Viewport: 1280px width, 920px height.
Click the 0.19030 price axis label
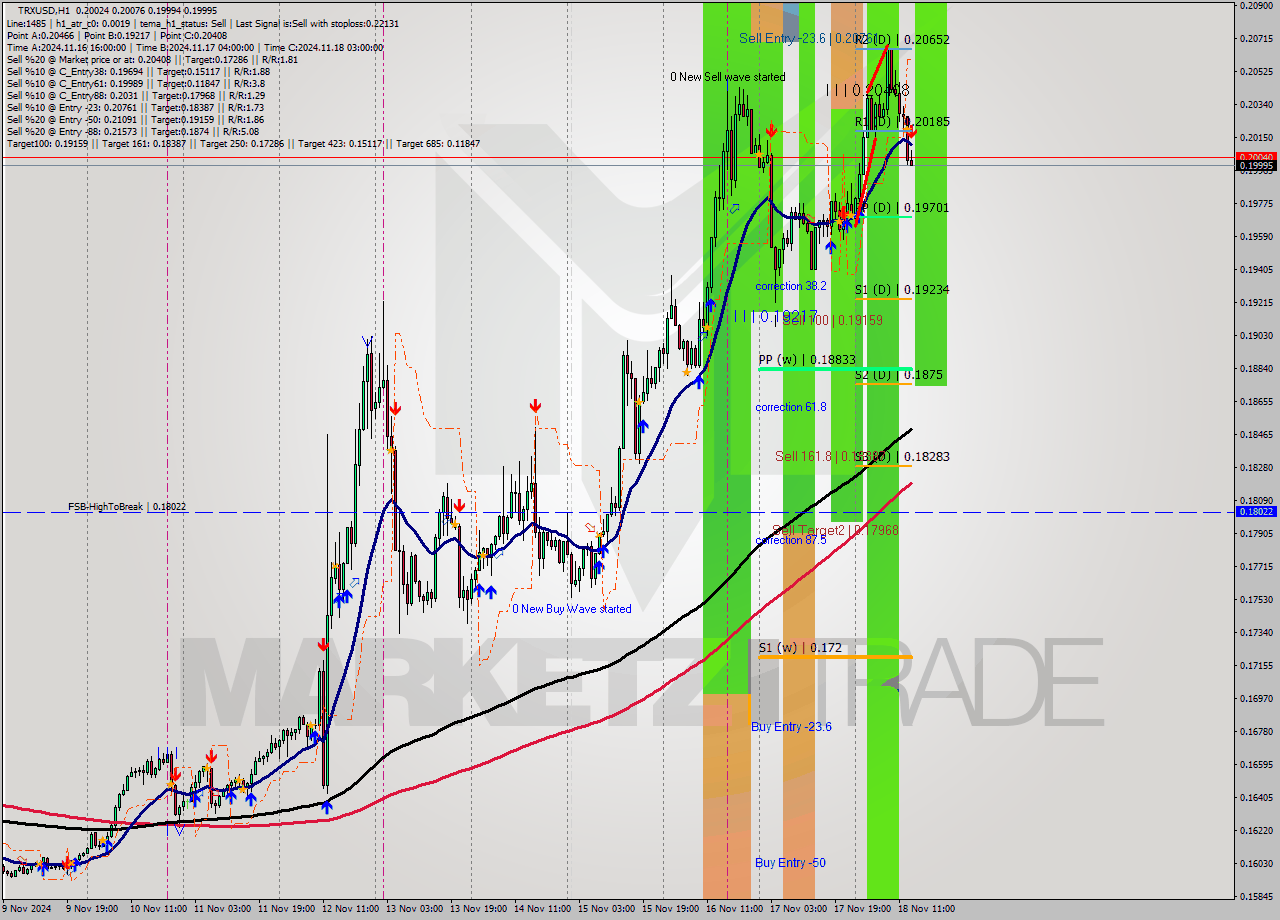click(x=1256, y=336)
